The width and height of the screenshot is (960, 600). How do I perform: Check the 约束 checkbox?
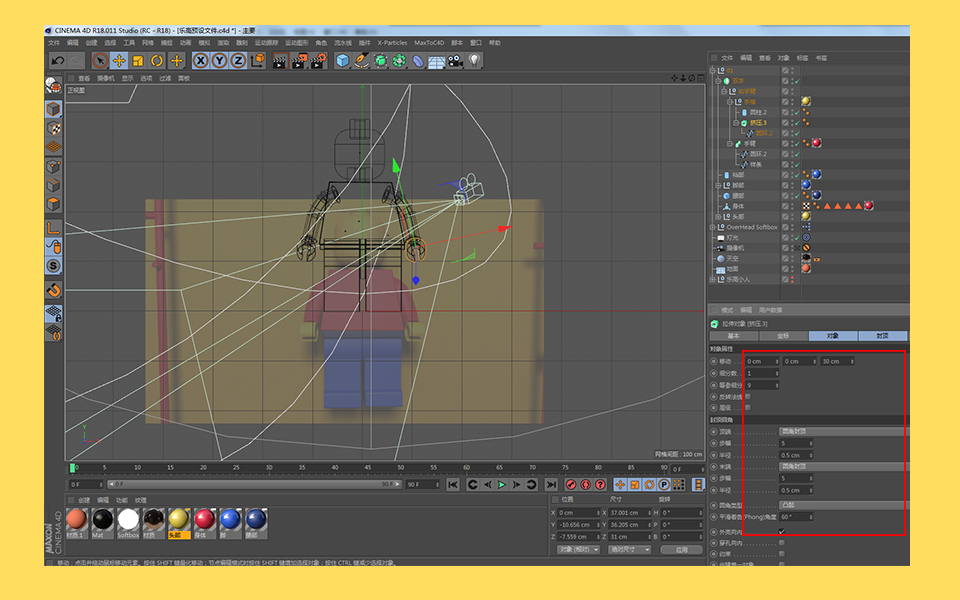click(782, 553)
